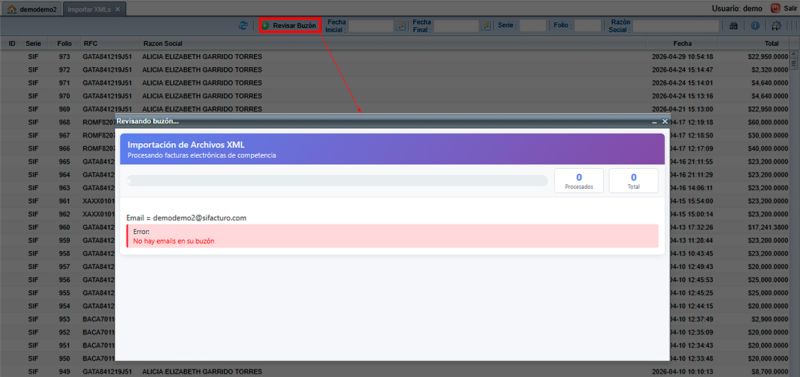Viewport: 800px width, 377px height.
Task: Click the $2,900.0000 total cell
Action: (x=769, y=319)
